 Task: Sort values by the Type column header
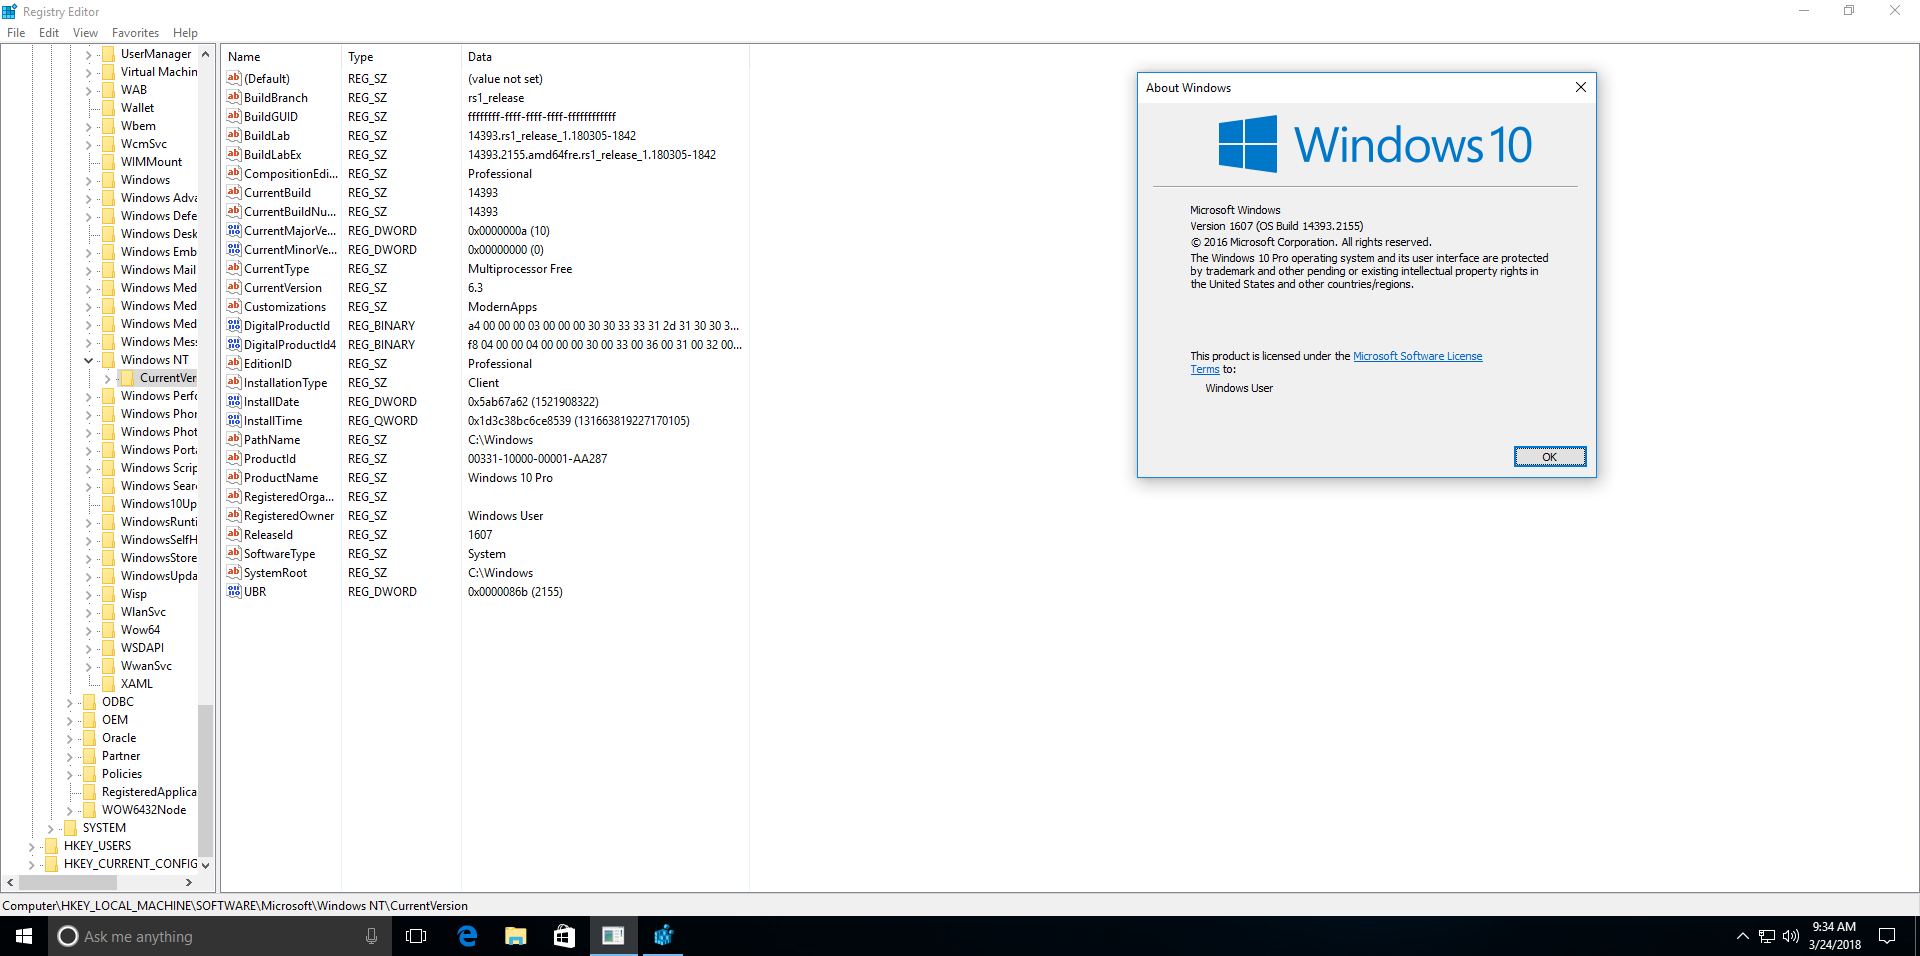tap(401, 57)
